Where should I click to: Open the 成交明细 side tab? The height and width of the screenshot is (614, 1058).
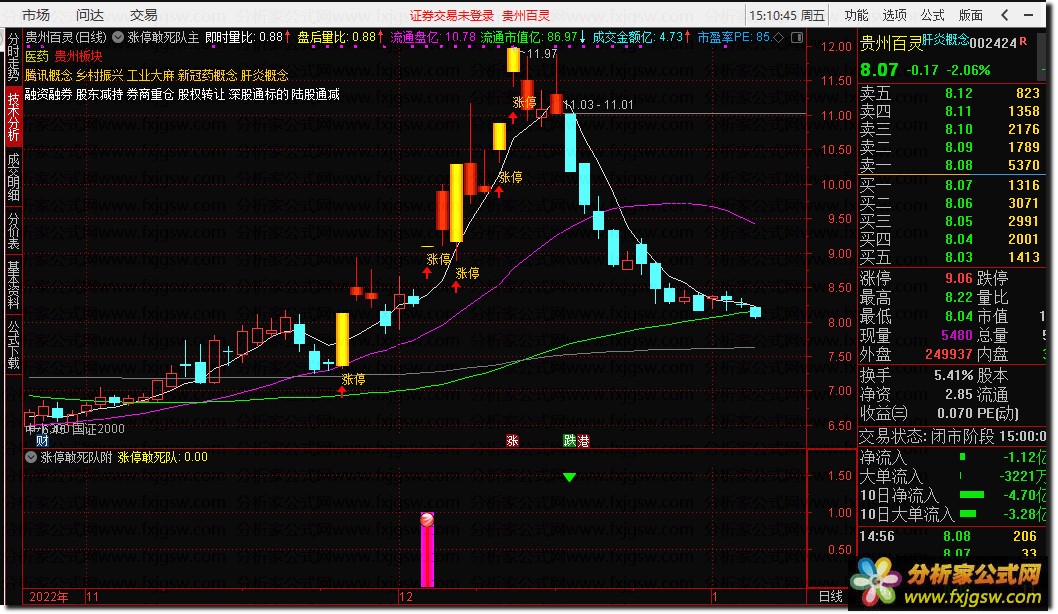click(x=13, y=177)
